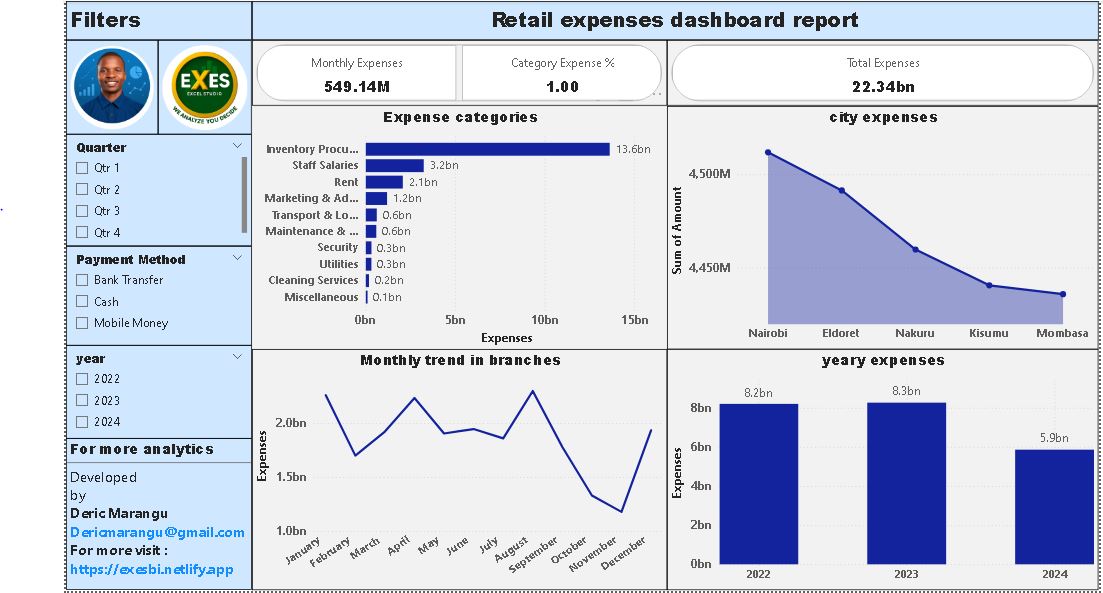This screenshot has height=593, width=1103.
Task: Click the EXES Excel Studio logo
Action: (204, 85)
